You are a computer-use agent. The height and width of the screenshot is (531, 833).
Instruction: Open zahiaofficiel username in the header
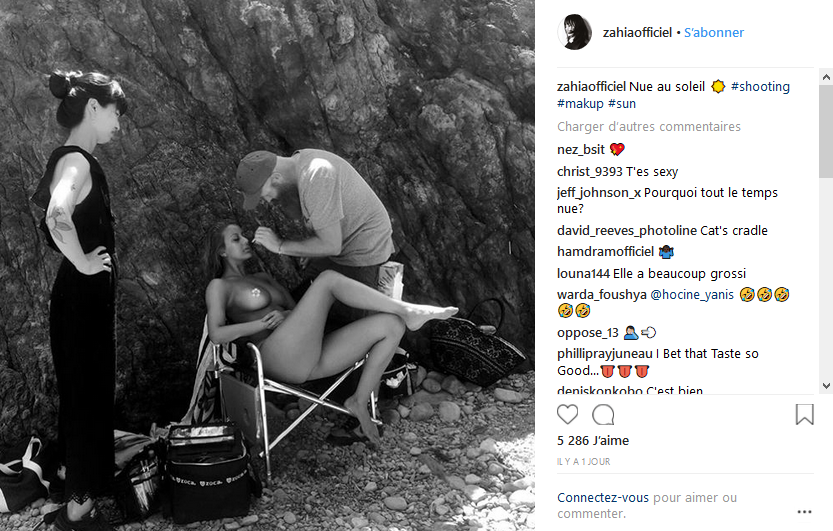click(637, 32)
